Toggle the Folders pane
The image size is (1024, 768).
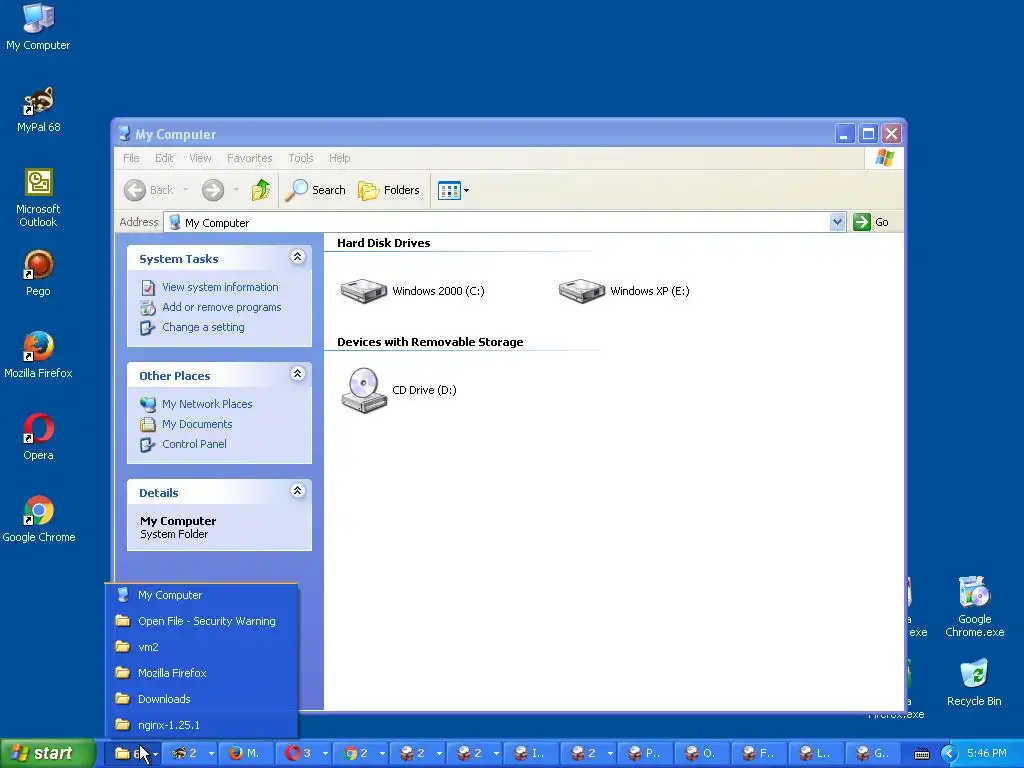click(x=389, y=190)
